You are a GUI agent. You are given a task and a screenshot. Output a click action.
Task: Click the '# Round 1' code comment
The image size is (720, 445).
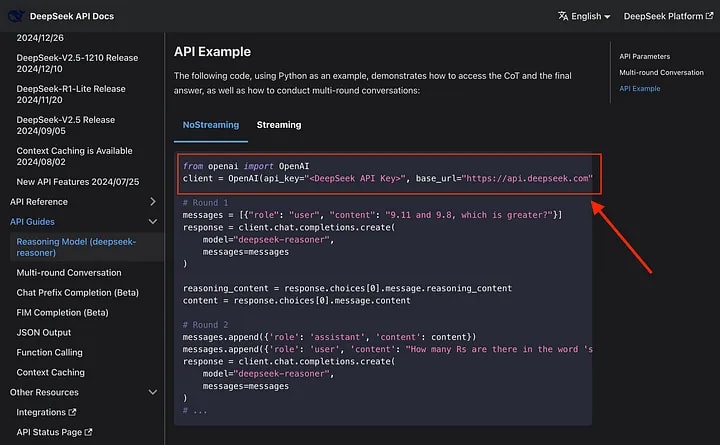pos(205,203)
